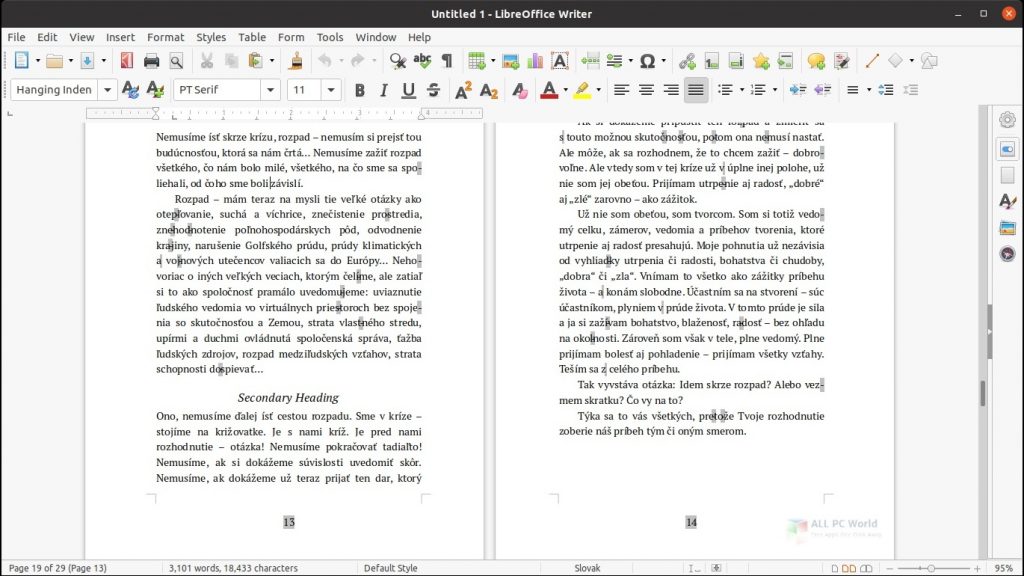Insert a special character with the Omega icon
The height and width of the screenshot is (576, 1024).
click(x=647, y=61)
